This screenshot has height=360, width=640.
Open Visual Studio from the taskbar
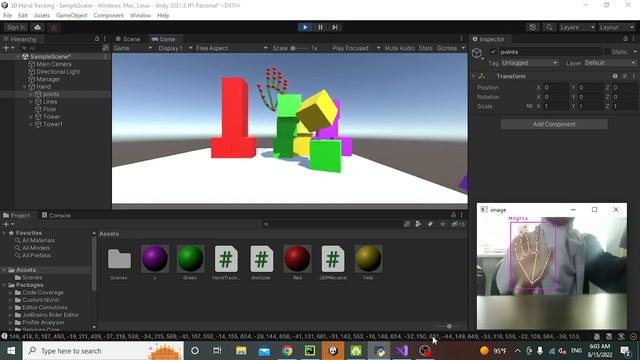[x=402, y=351]
